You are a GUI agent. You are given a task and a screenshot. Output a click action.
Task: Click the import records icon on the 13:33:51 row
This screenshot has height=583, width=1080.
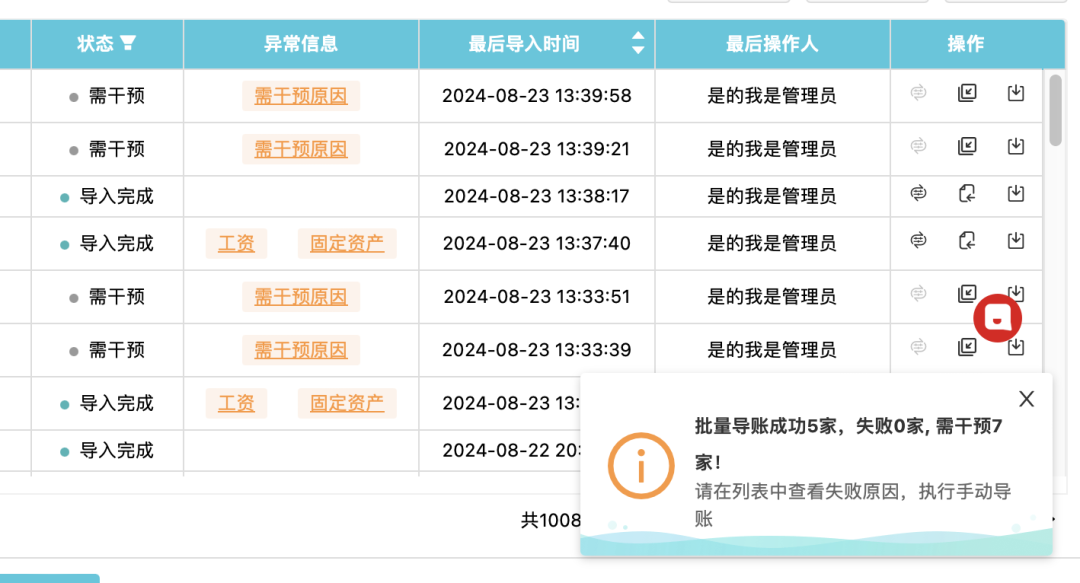[967, 295]
